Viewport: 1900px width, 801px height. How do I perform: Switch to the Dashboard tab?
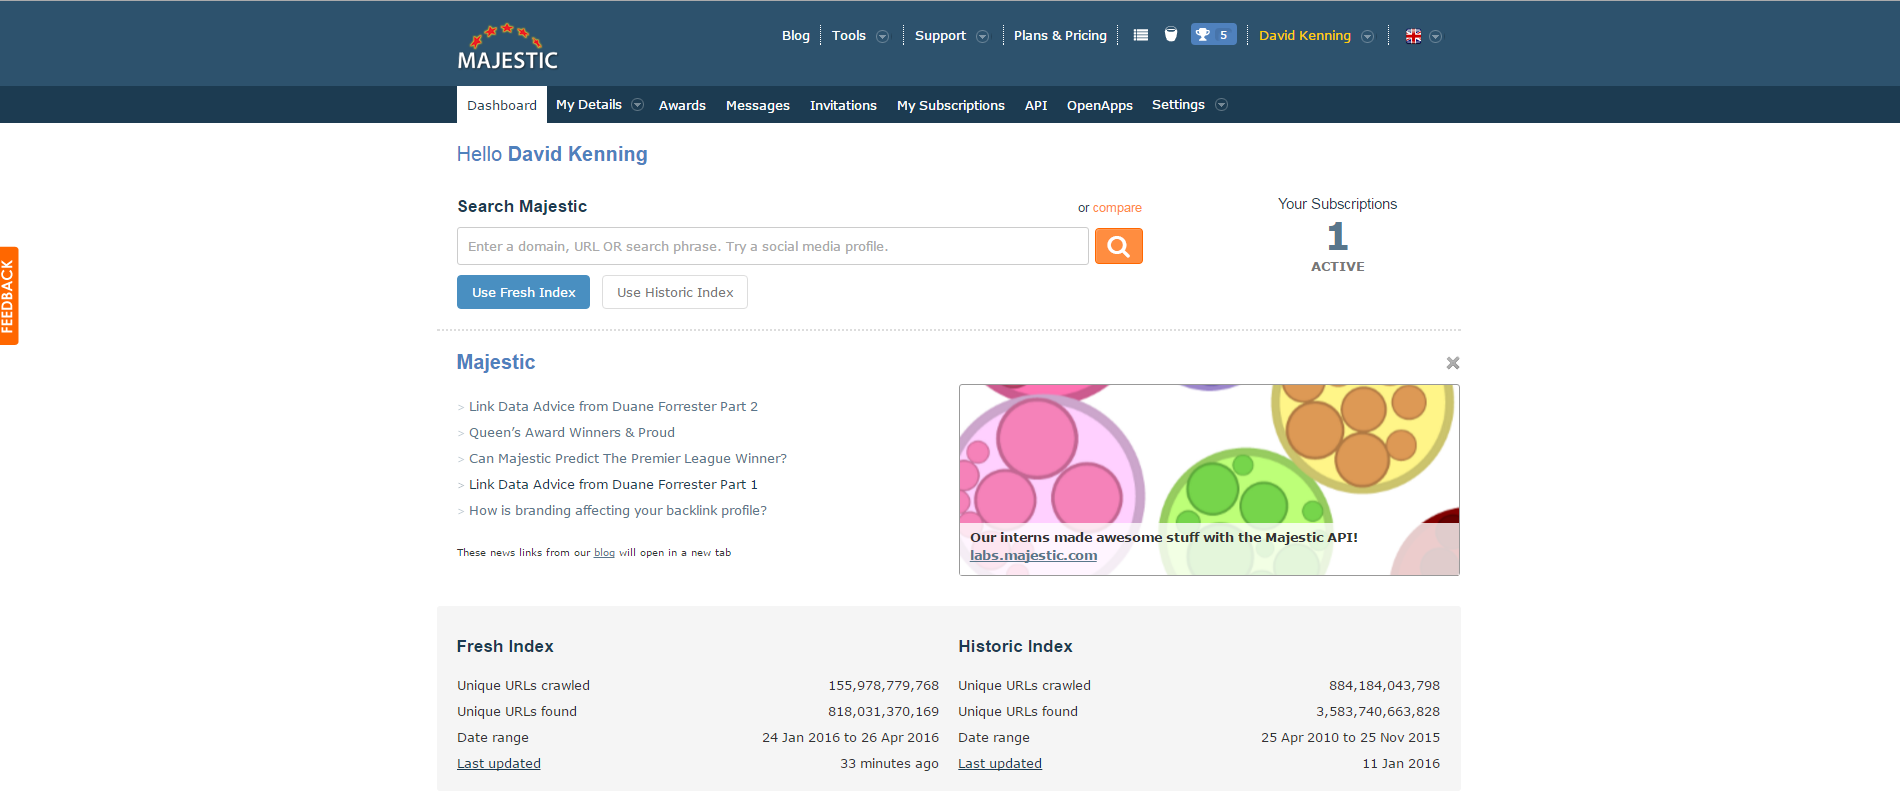pos(502,105)
